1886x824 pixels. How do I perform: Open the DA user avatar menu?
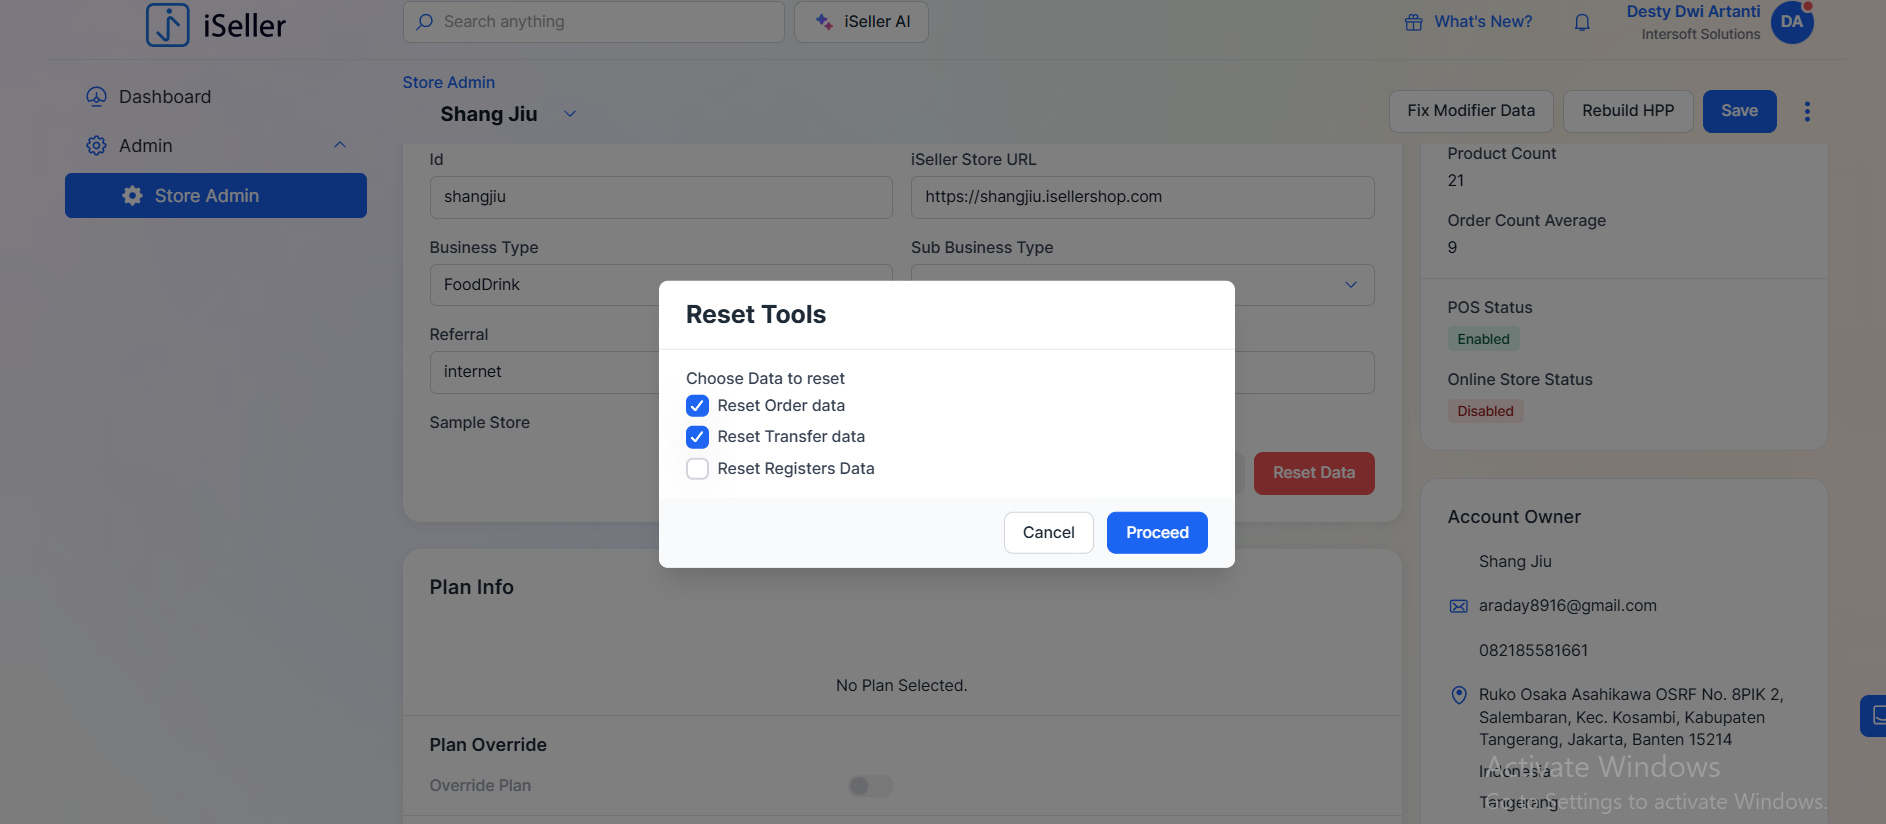coord(1791,22)
